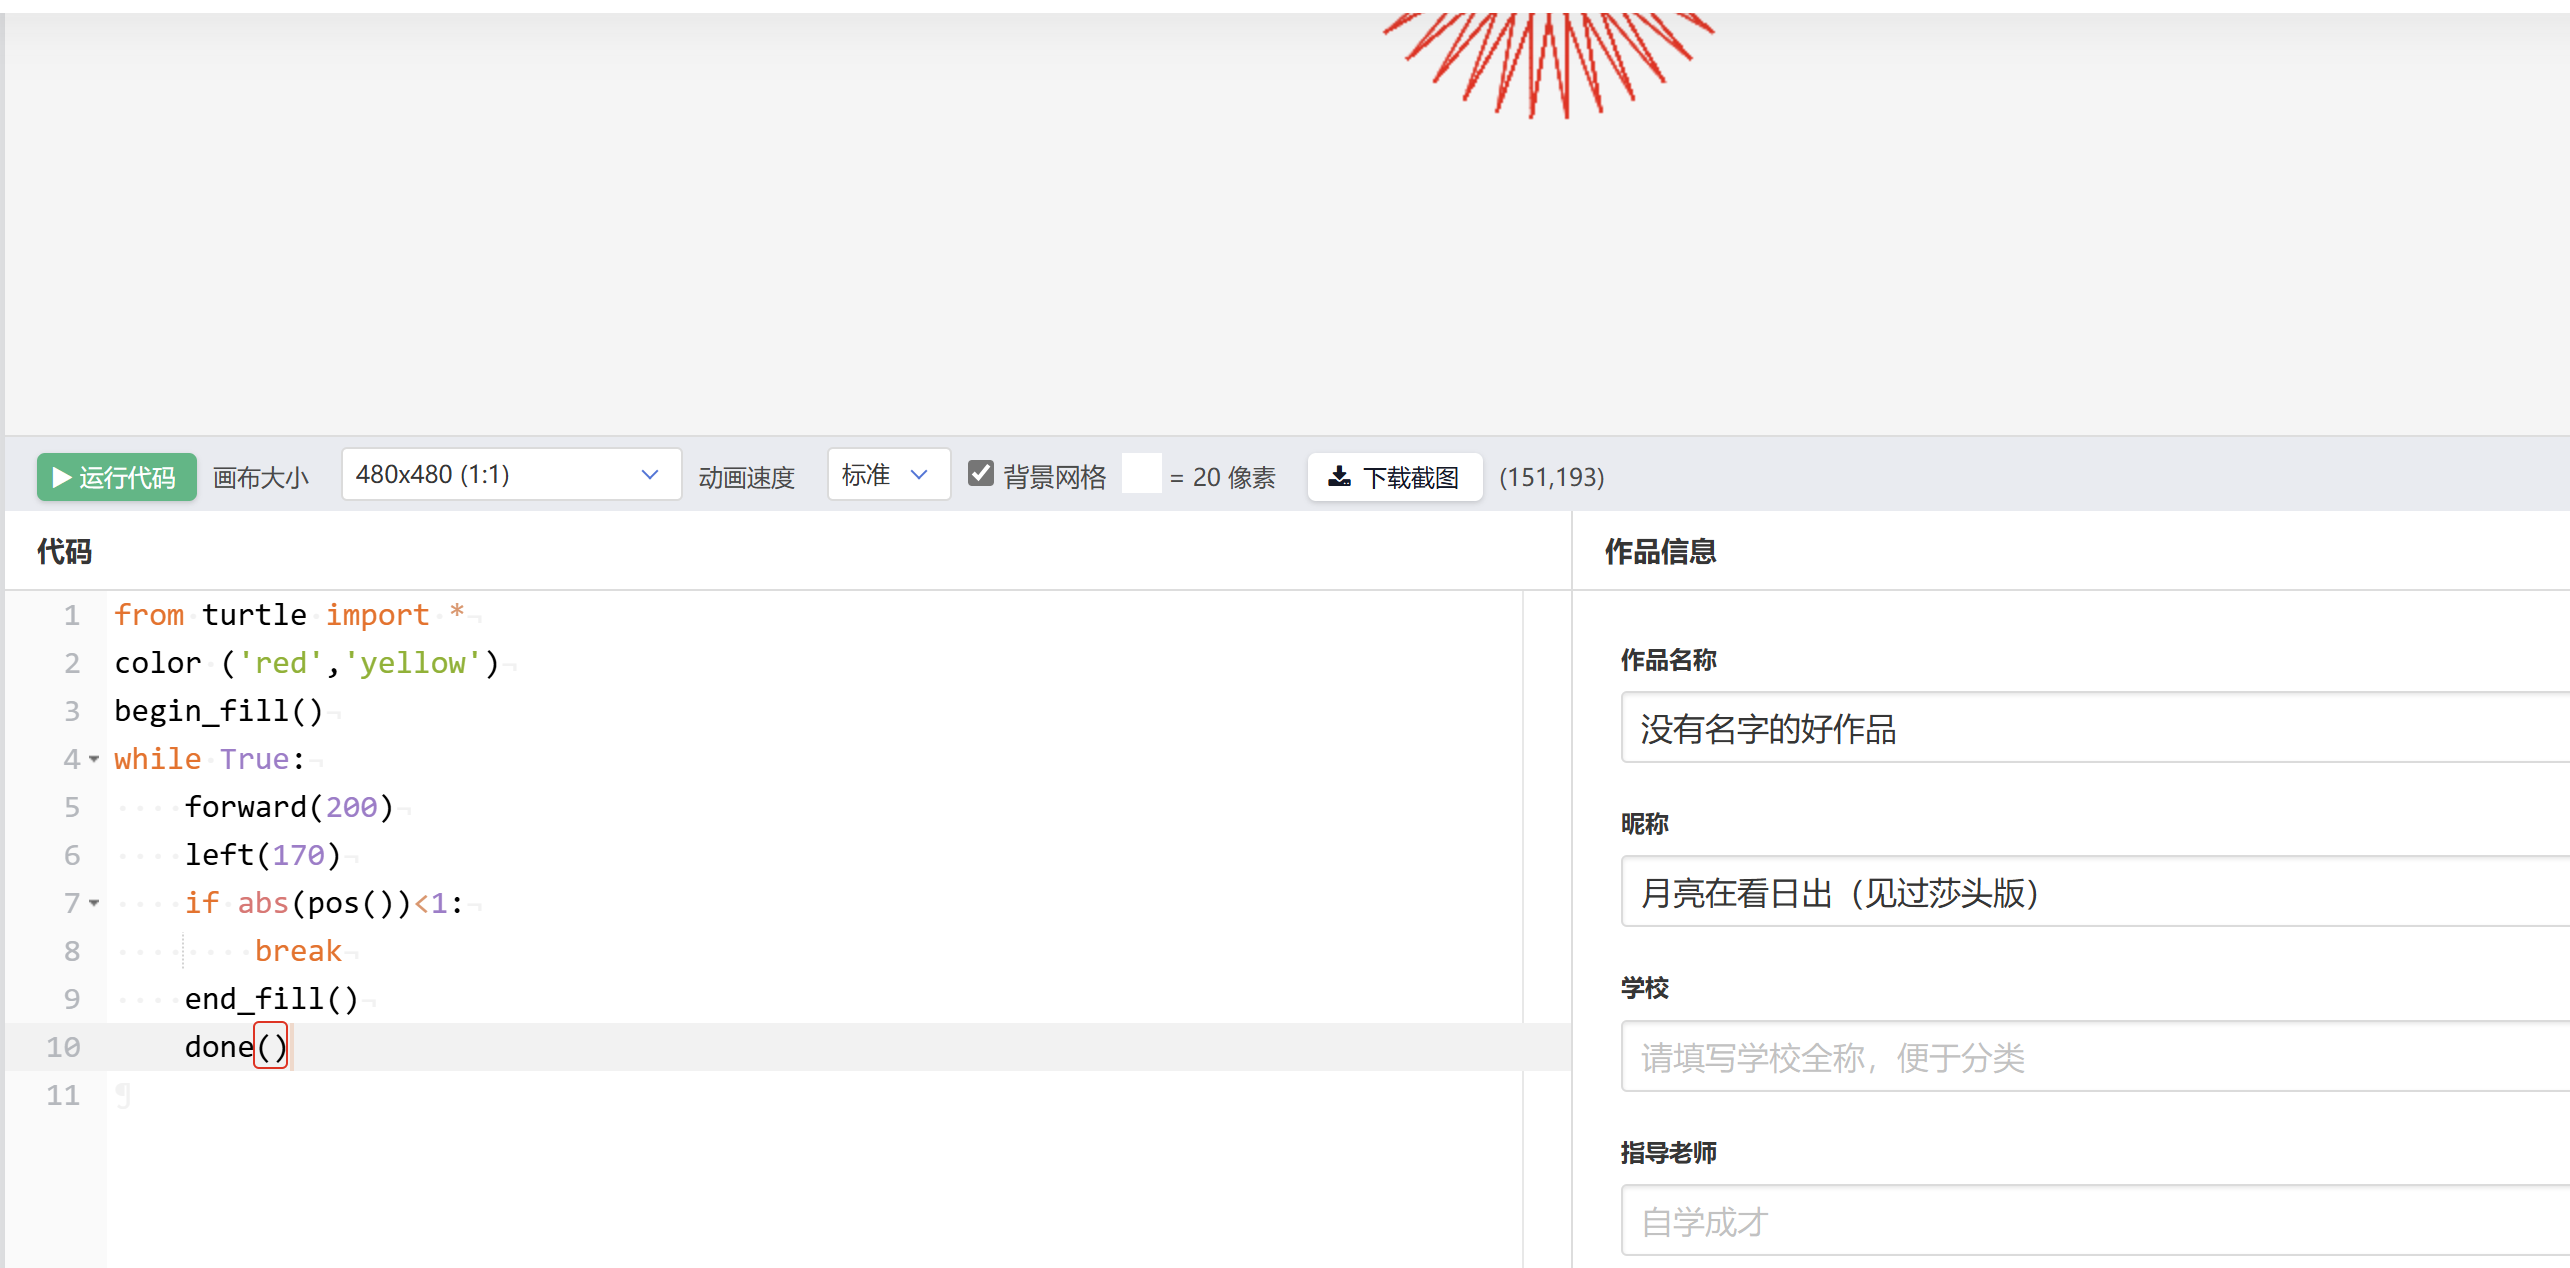Click the break keyword on line 8
2570x1268 pixels.
pos(298,951)
